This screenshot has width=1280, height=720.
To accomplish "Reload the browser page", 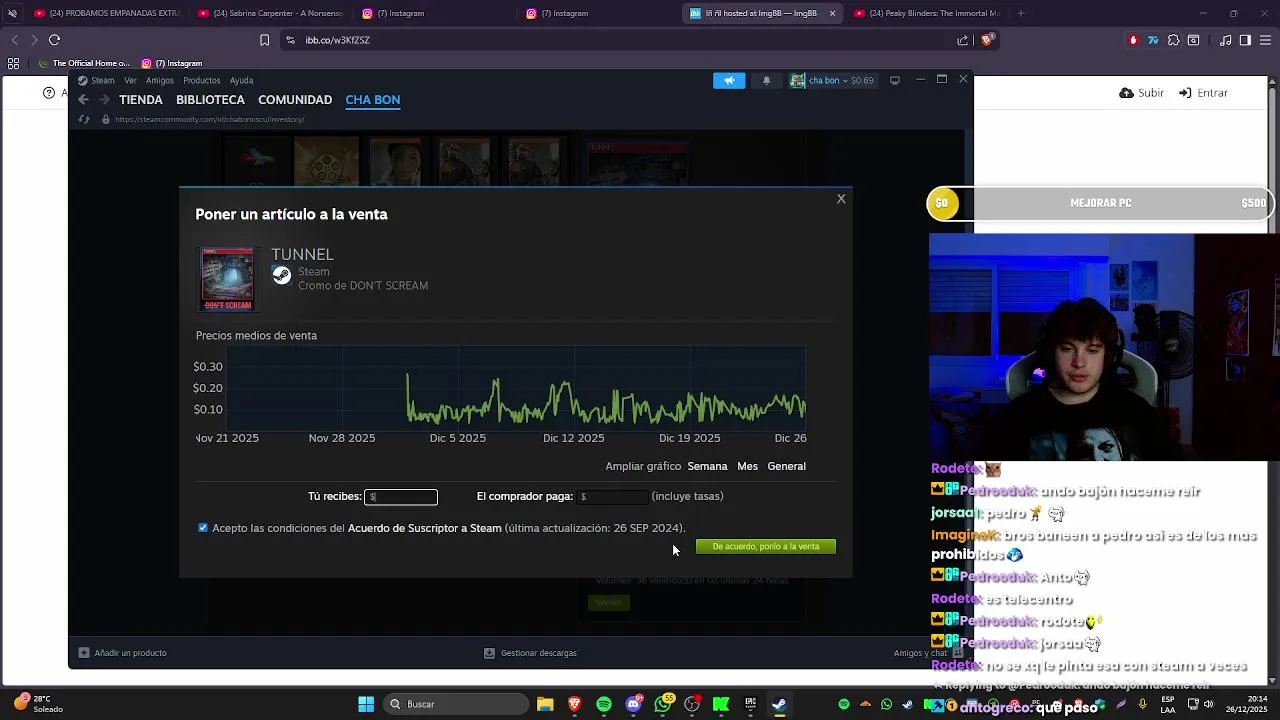I will pos(54,40).
